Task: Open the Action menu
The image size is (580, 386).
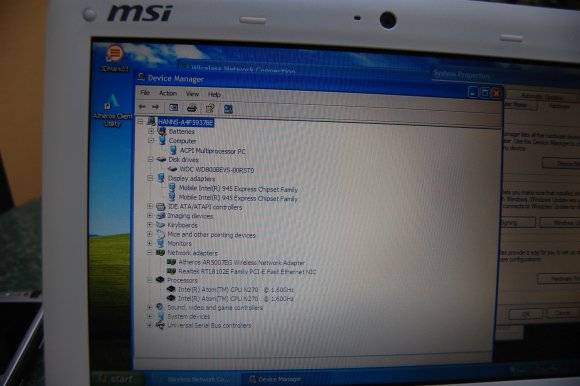Action: tap(168, 93)
